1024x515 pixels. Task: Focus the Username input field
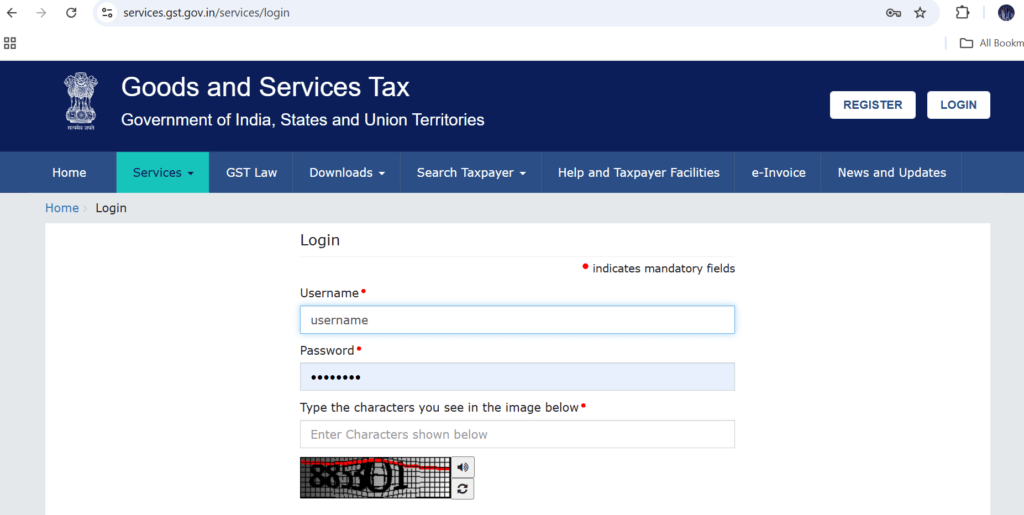(517, 320)
